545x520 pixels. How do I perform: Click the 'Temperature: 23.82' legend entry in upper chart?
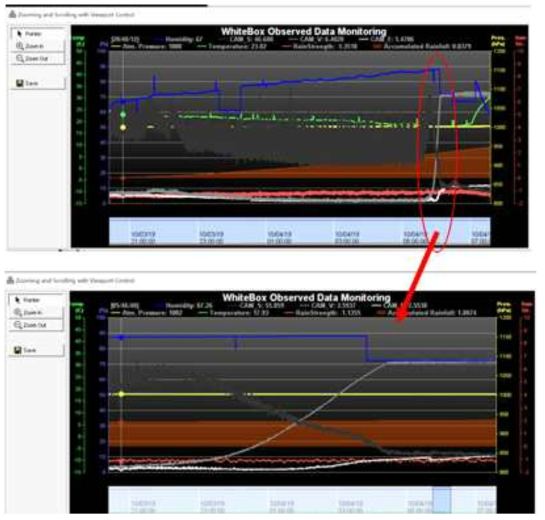point(232,46)
